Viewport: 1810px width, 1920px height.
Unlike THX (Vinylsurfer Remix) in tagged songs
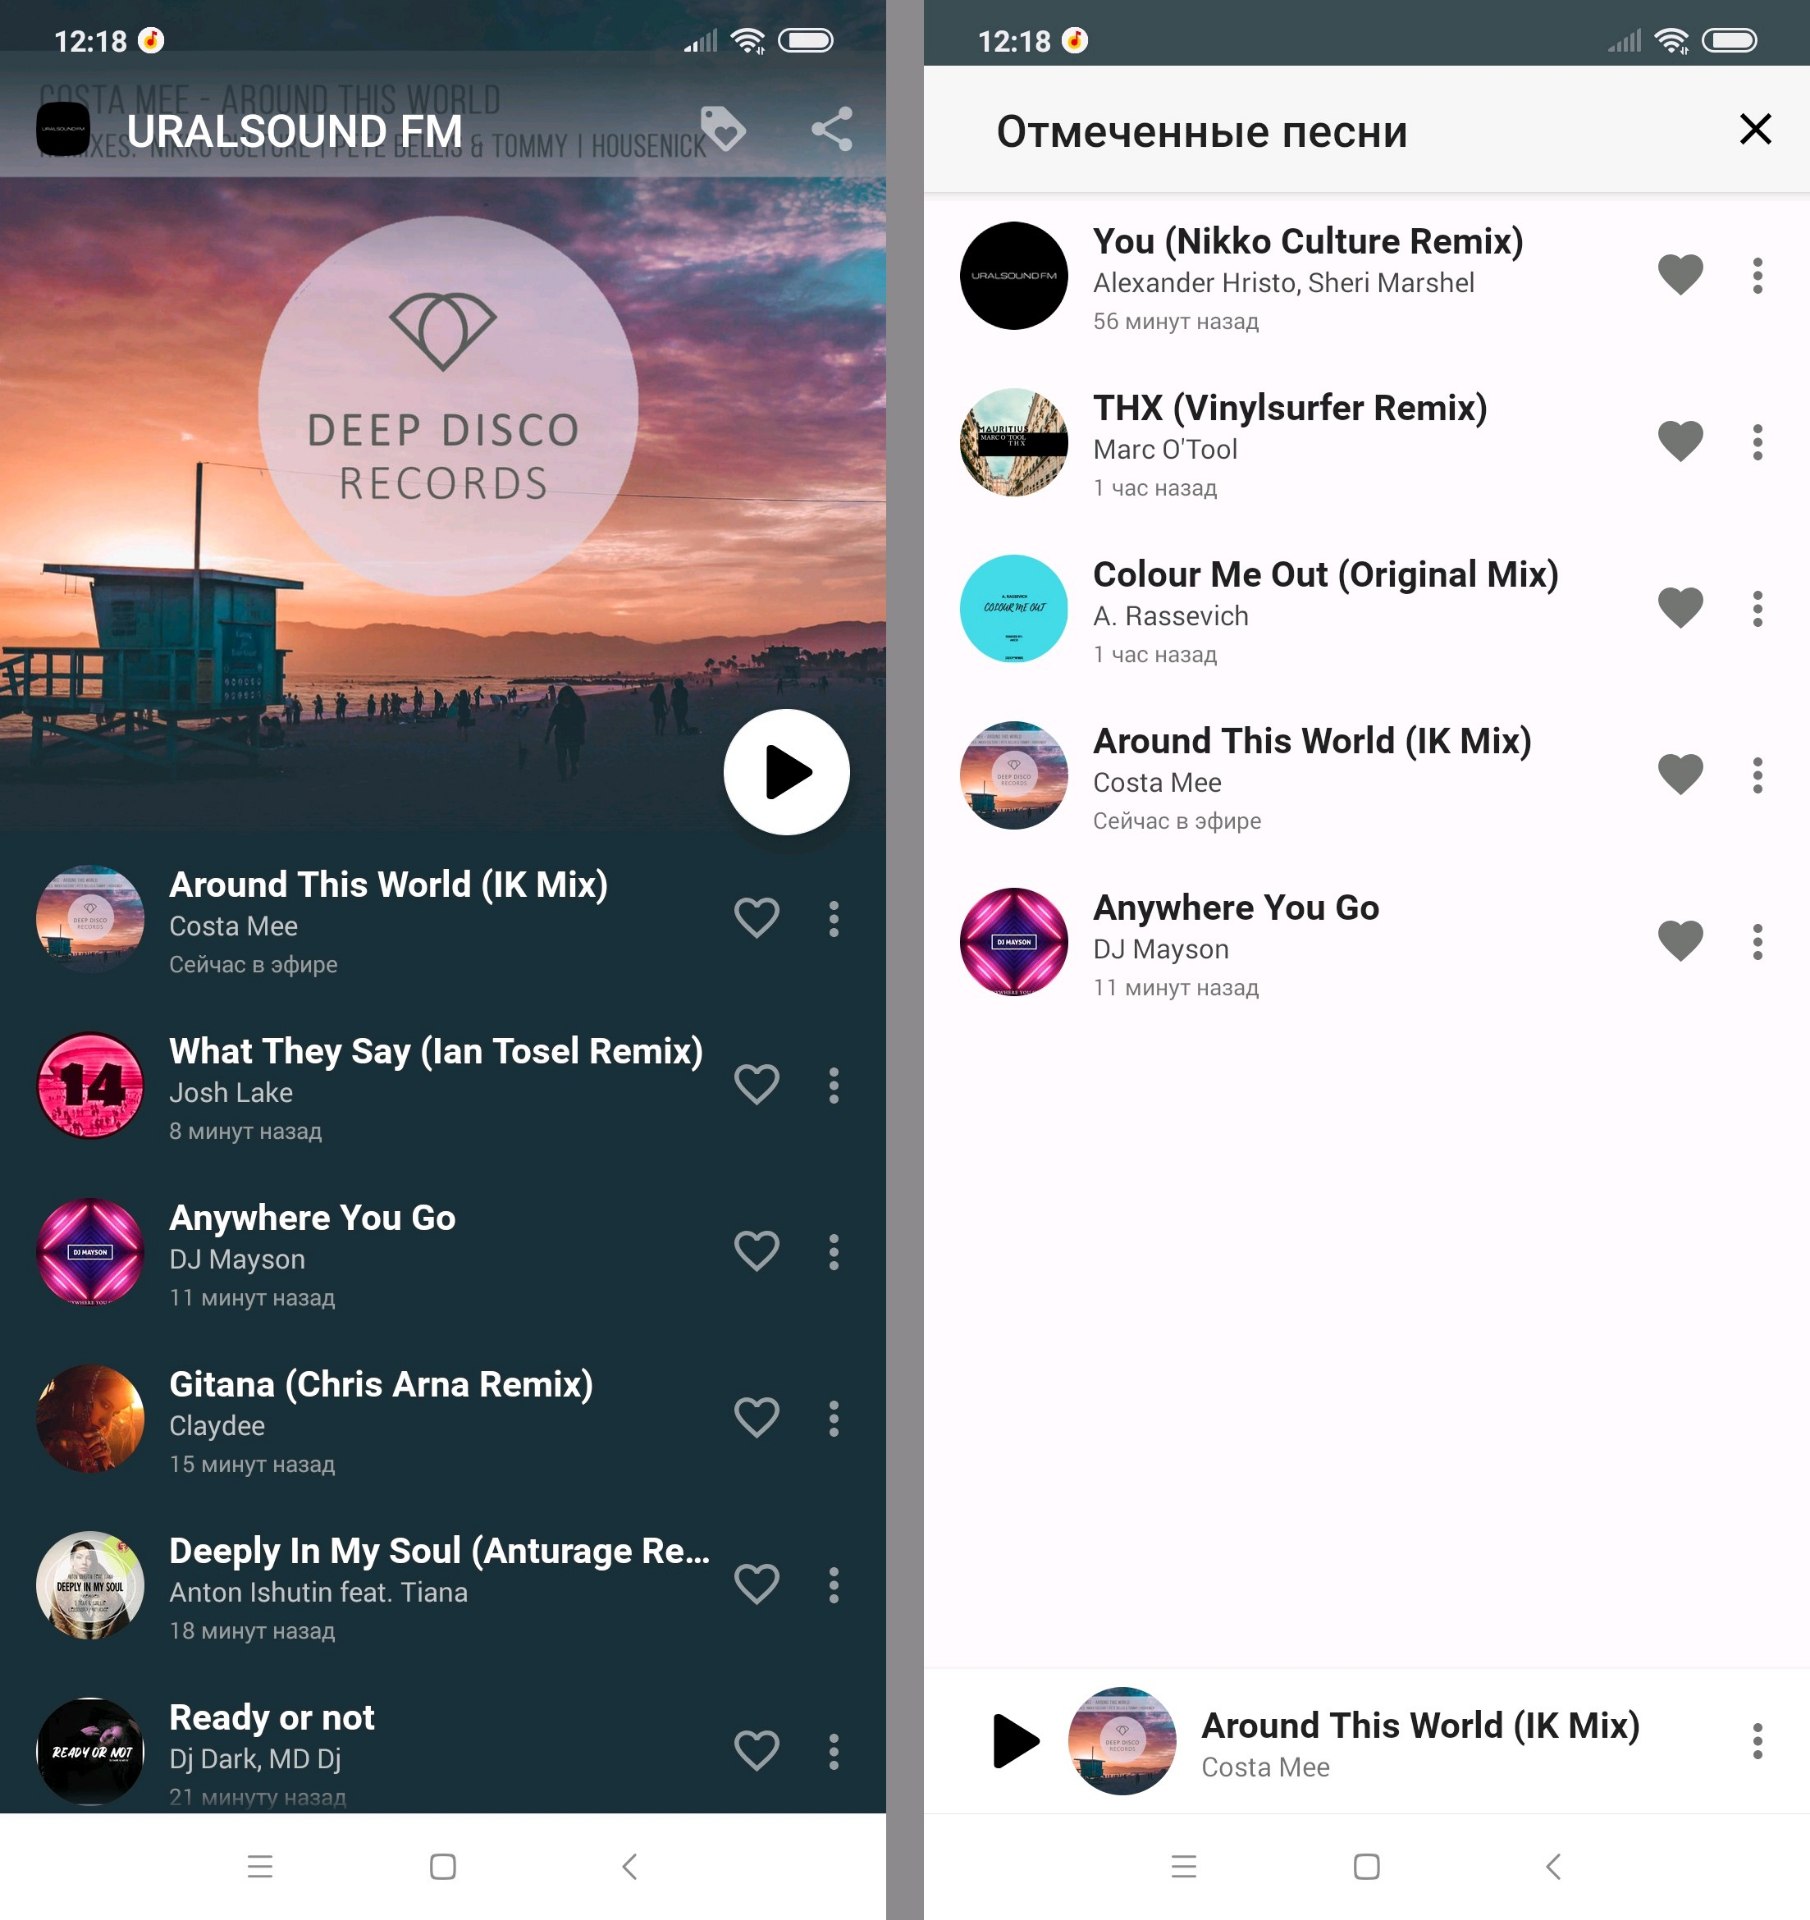click(x=1681, y=441)
